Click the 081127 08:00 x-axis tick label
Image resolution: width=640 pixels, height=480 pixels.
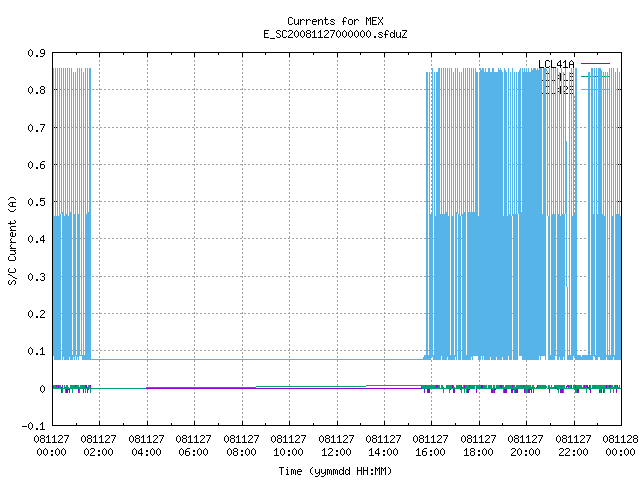pyautogui.click(x=241, y=446)
